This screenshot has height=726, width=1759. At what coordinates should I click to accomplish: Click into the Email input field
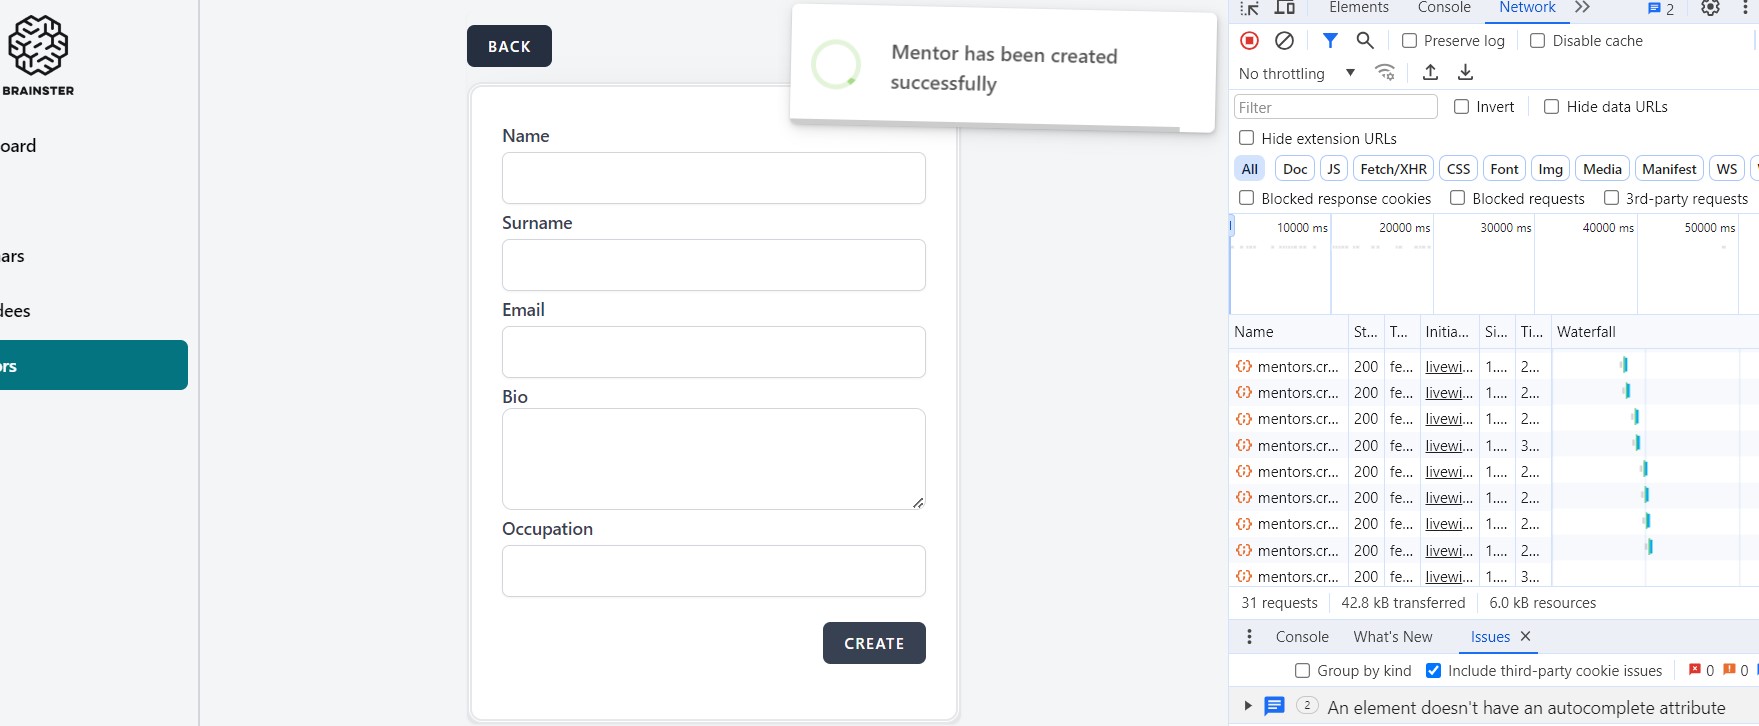(x=713, y=352)
